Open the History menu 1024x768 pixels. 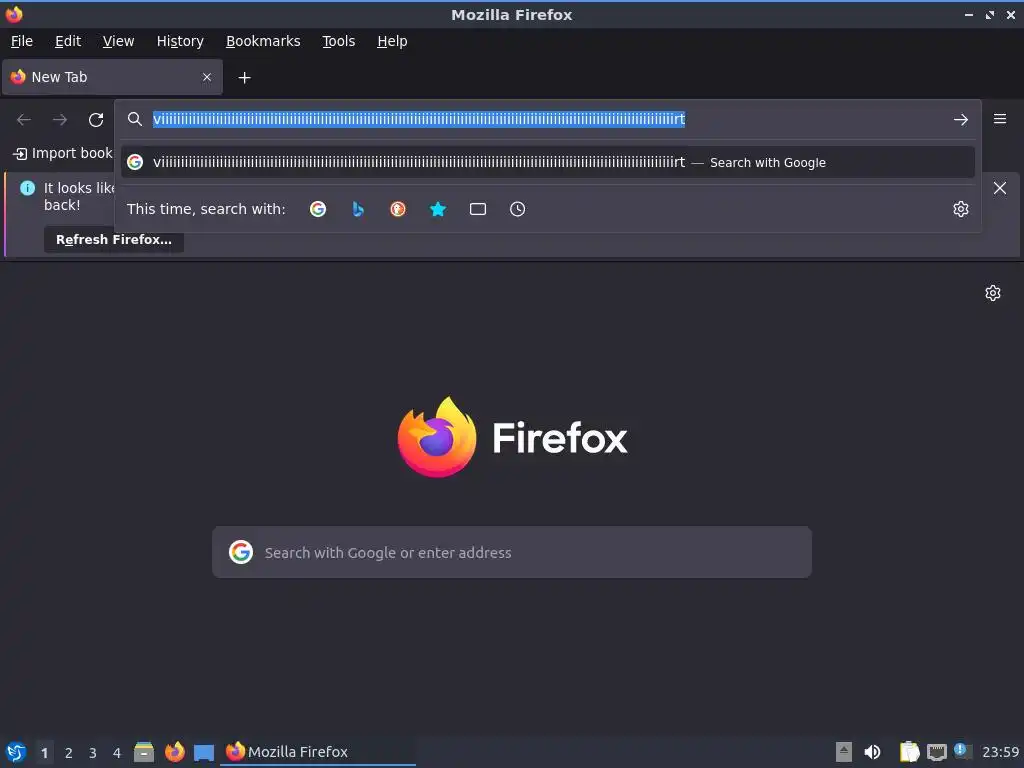pyautogui.click(x=180, y=41)
